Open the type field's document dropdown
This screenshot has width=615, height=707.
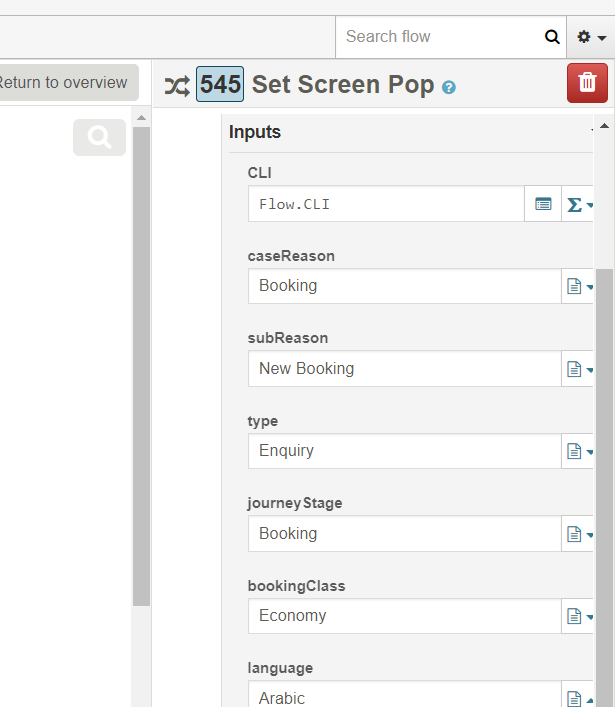(x=579, y=451)
